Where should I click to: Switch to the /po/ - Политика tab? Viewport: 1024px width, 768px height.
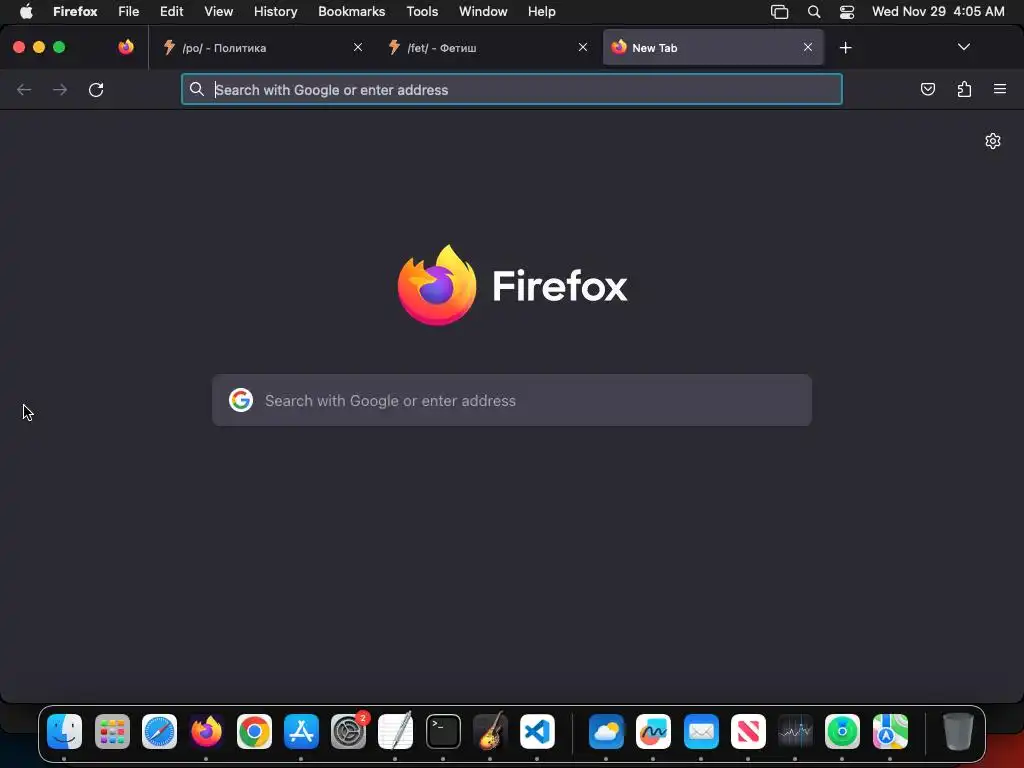[x=262, y=48]
